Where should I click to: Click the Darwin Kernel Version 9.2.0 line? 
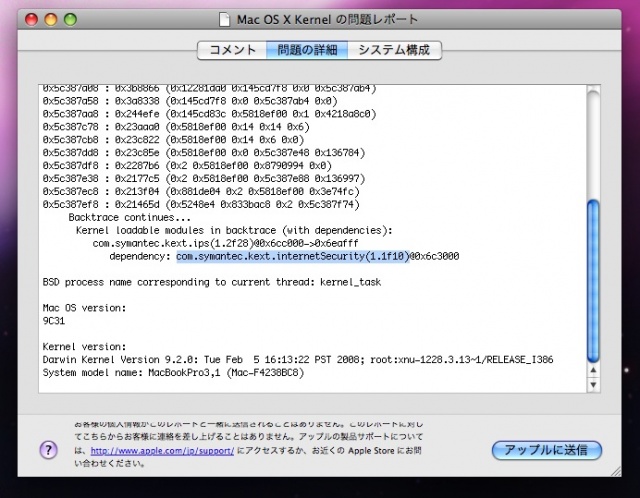(x=298, y=360)
